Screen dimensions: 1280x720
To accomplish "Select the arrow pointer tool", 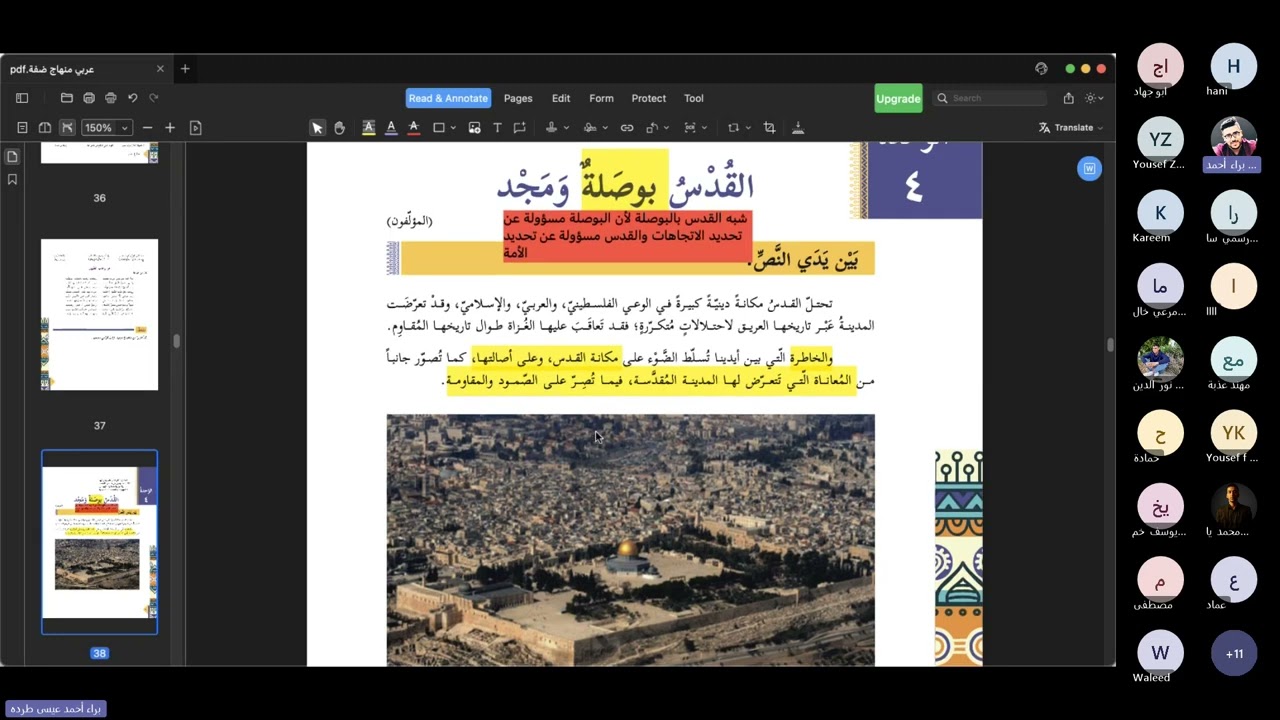I will [317, 128].
